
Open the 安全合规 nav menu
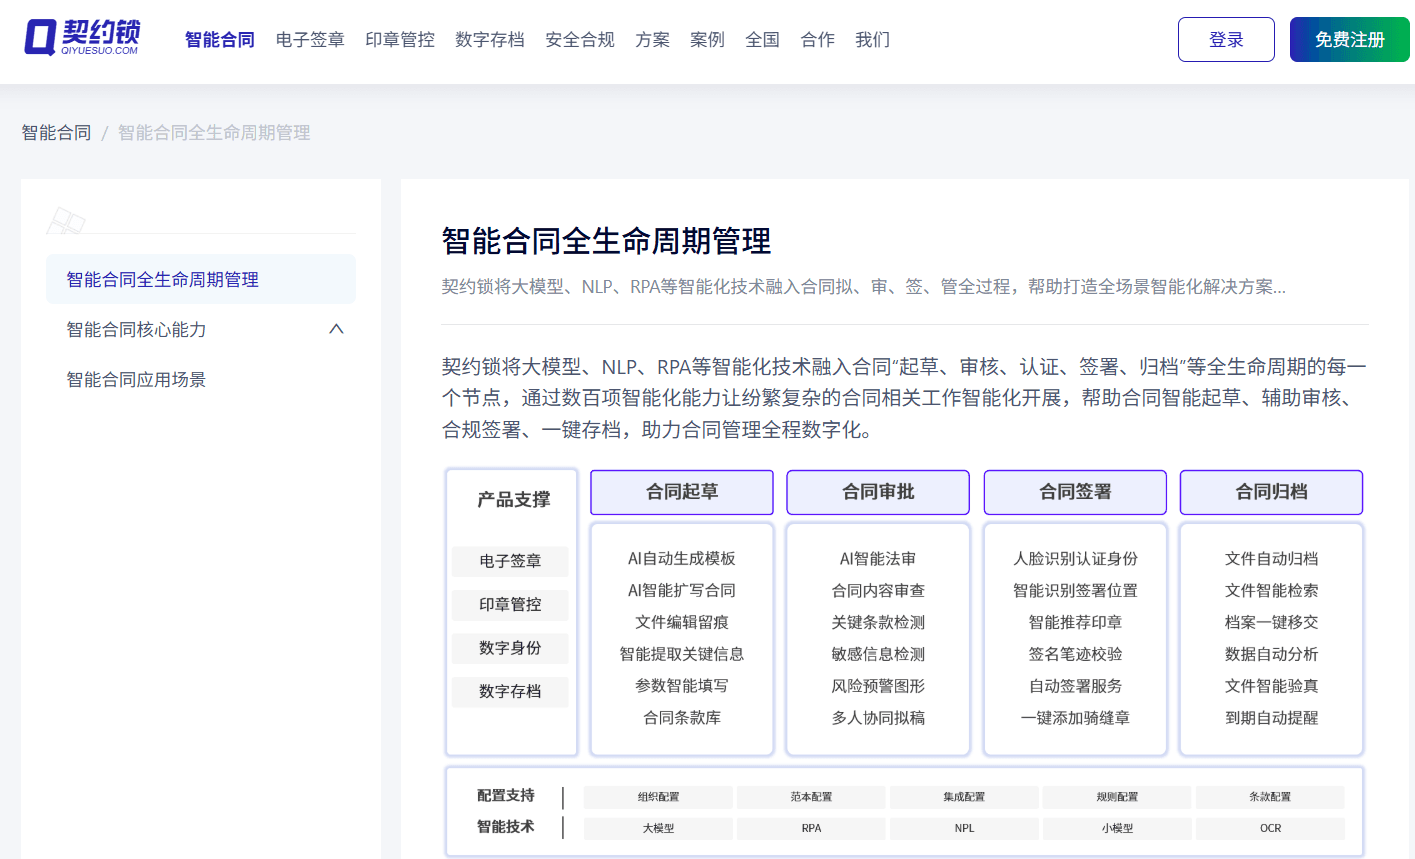point(580,40)
